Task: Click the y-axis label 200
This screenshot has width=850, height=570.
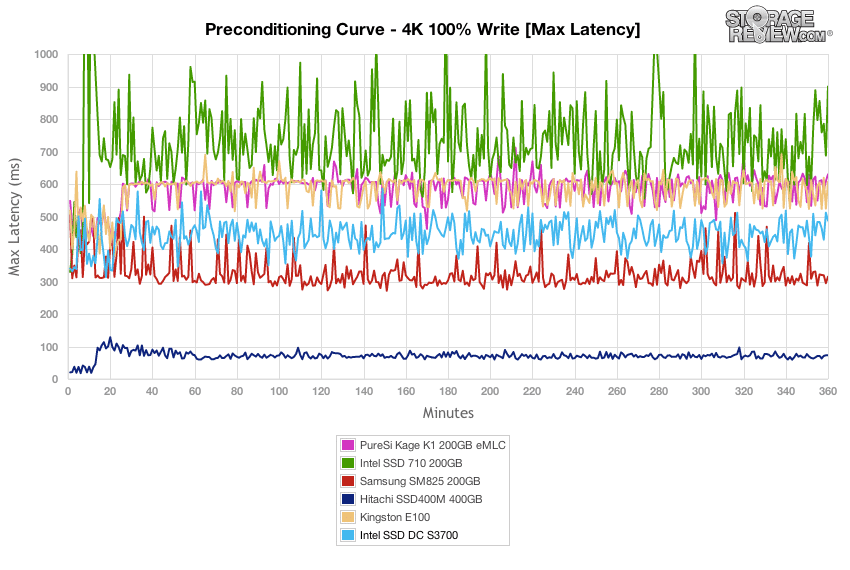Action: click(x=49, y=315)
